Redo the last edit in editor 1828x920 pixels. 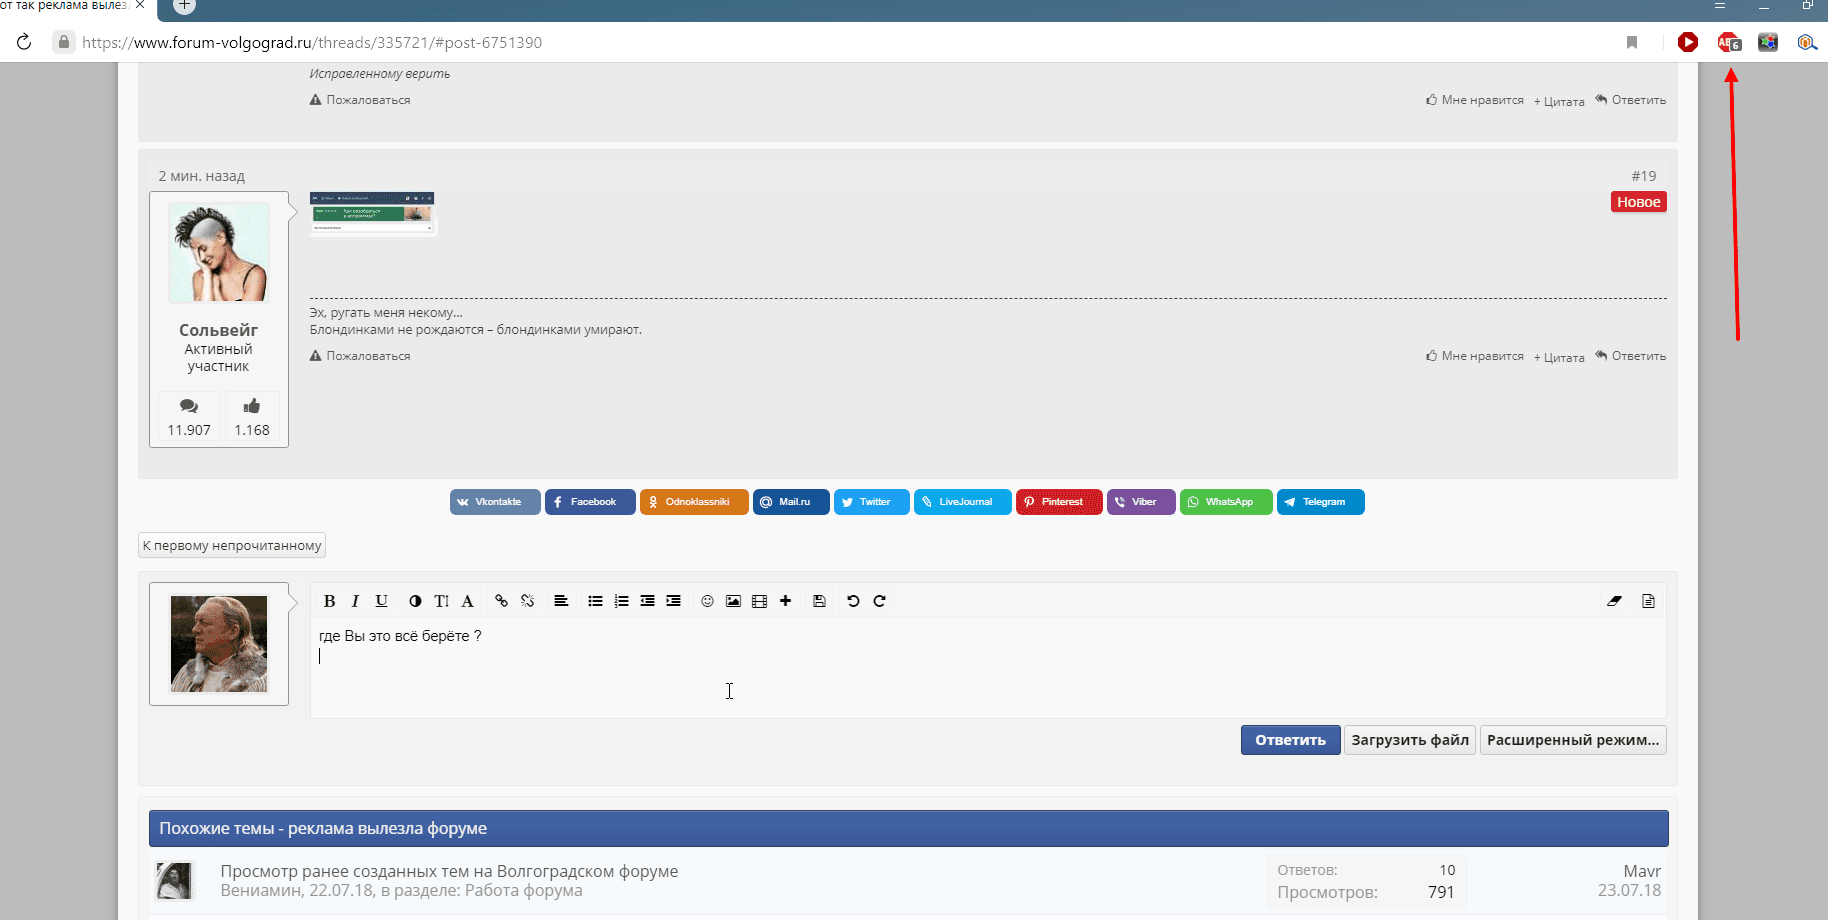[879, 601]
